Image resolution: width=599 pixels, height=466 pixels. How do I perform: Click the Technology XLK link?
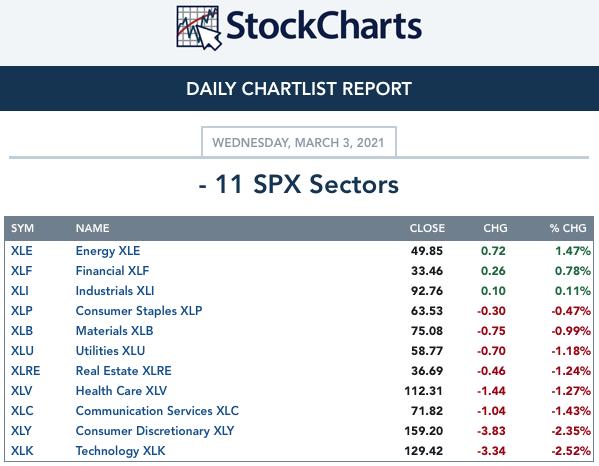(x=120, y=451)
